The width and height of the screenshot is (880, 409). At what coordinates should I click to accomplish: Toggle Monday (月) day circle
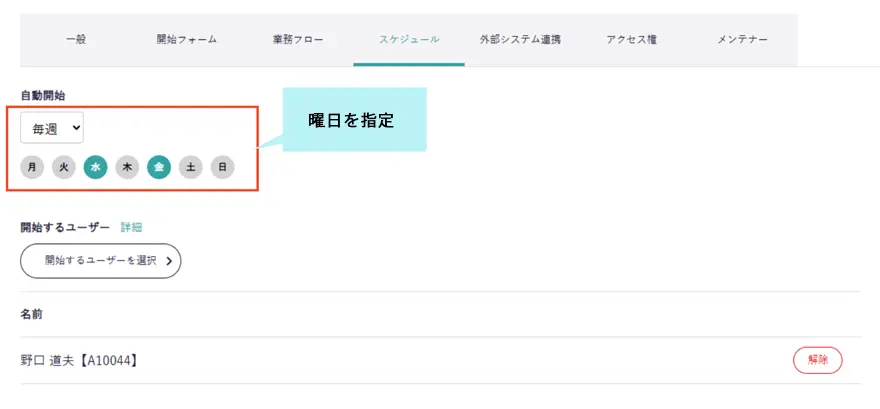coord(32,167)
